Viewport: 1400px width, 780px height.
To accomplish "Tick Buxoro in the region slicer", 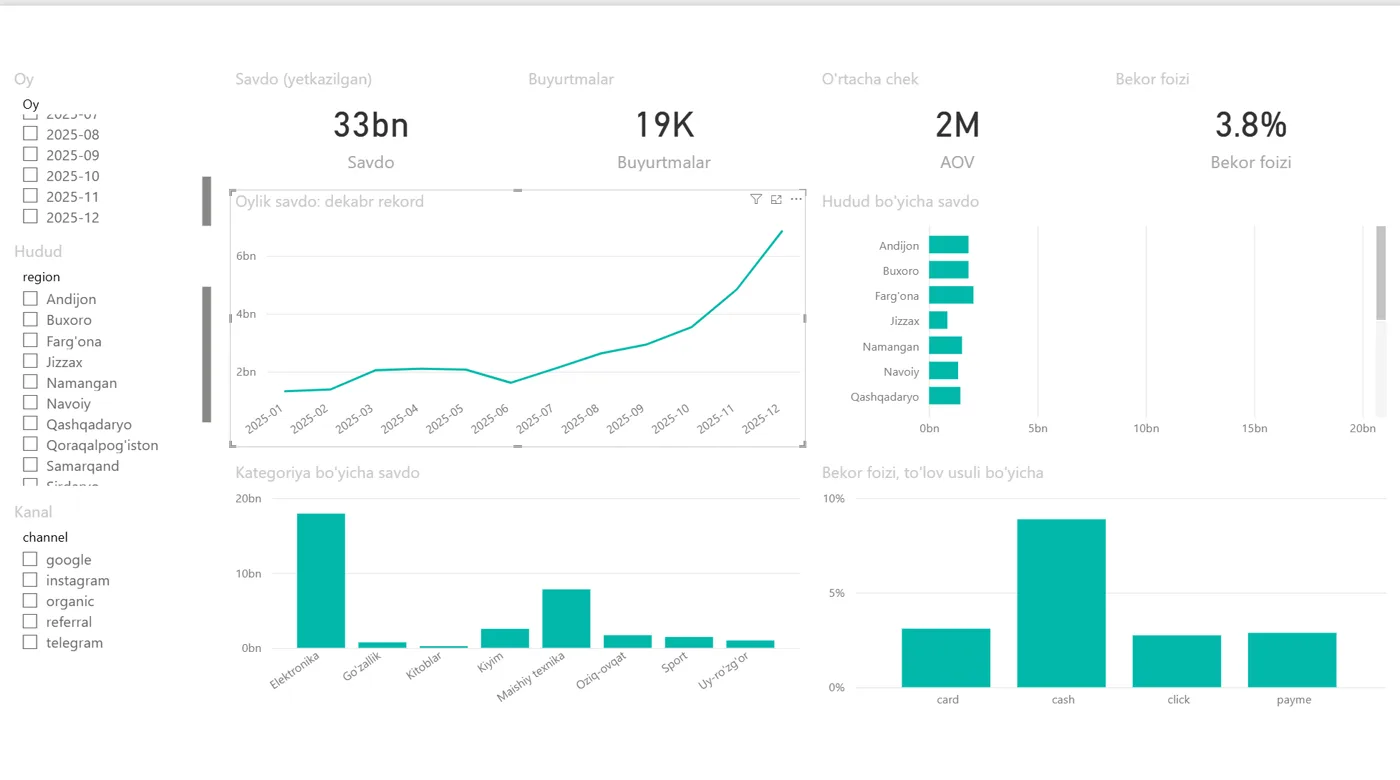I will [x=30, y=319].
